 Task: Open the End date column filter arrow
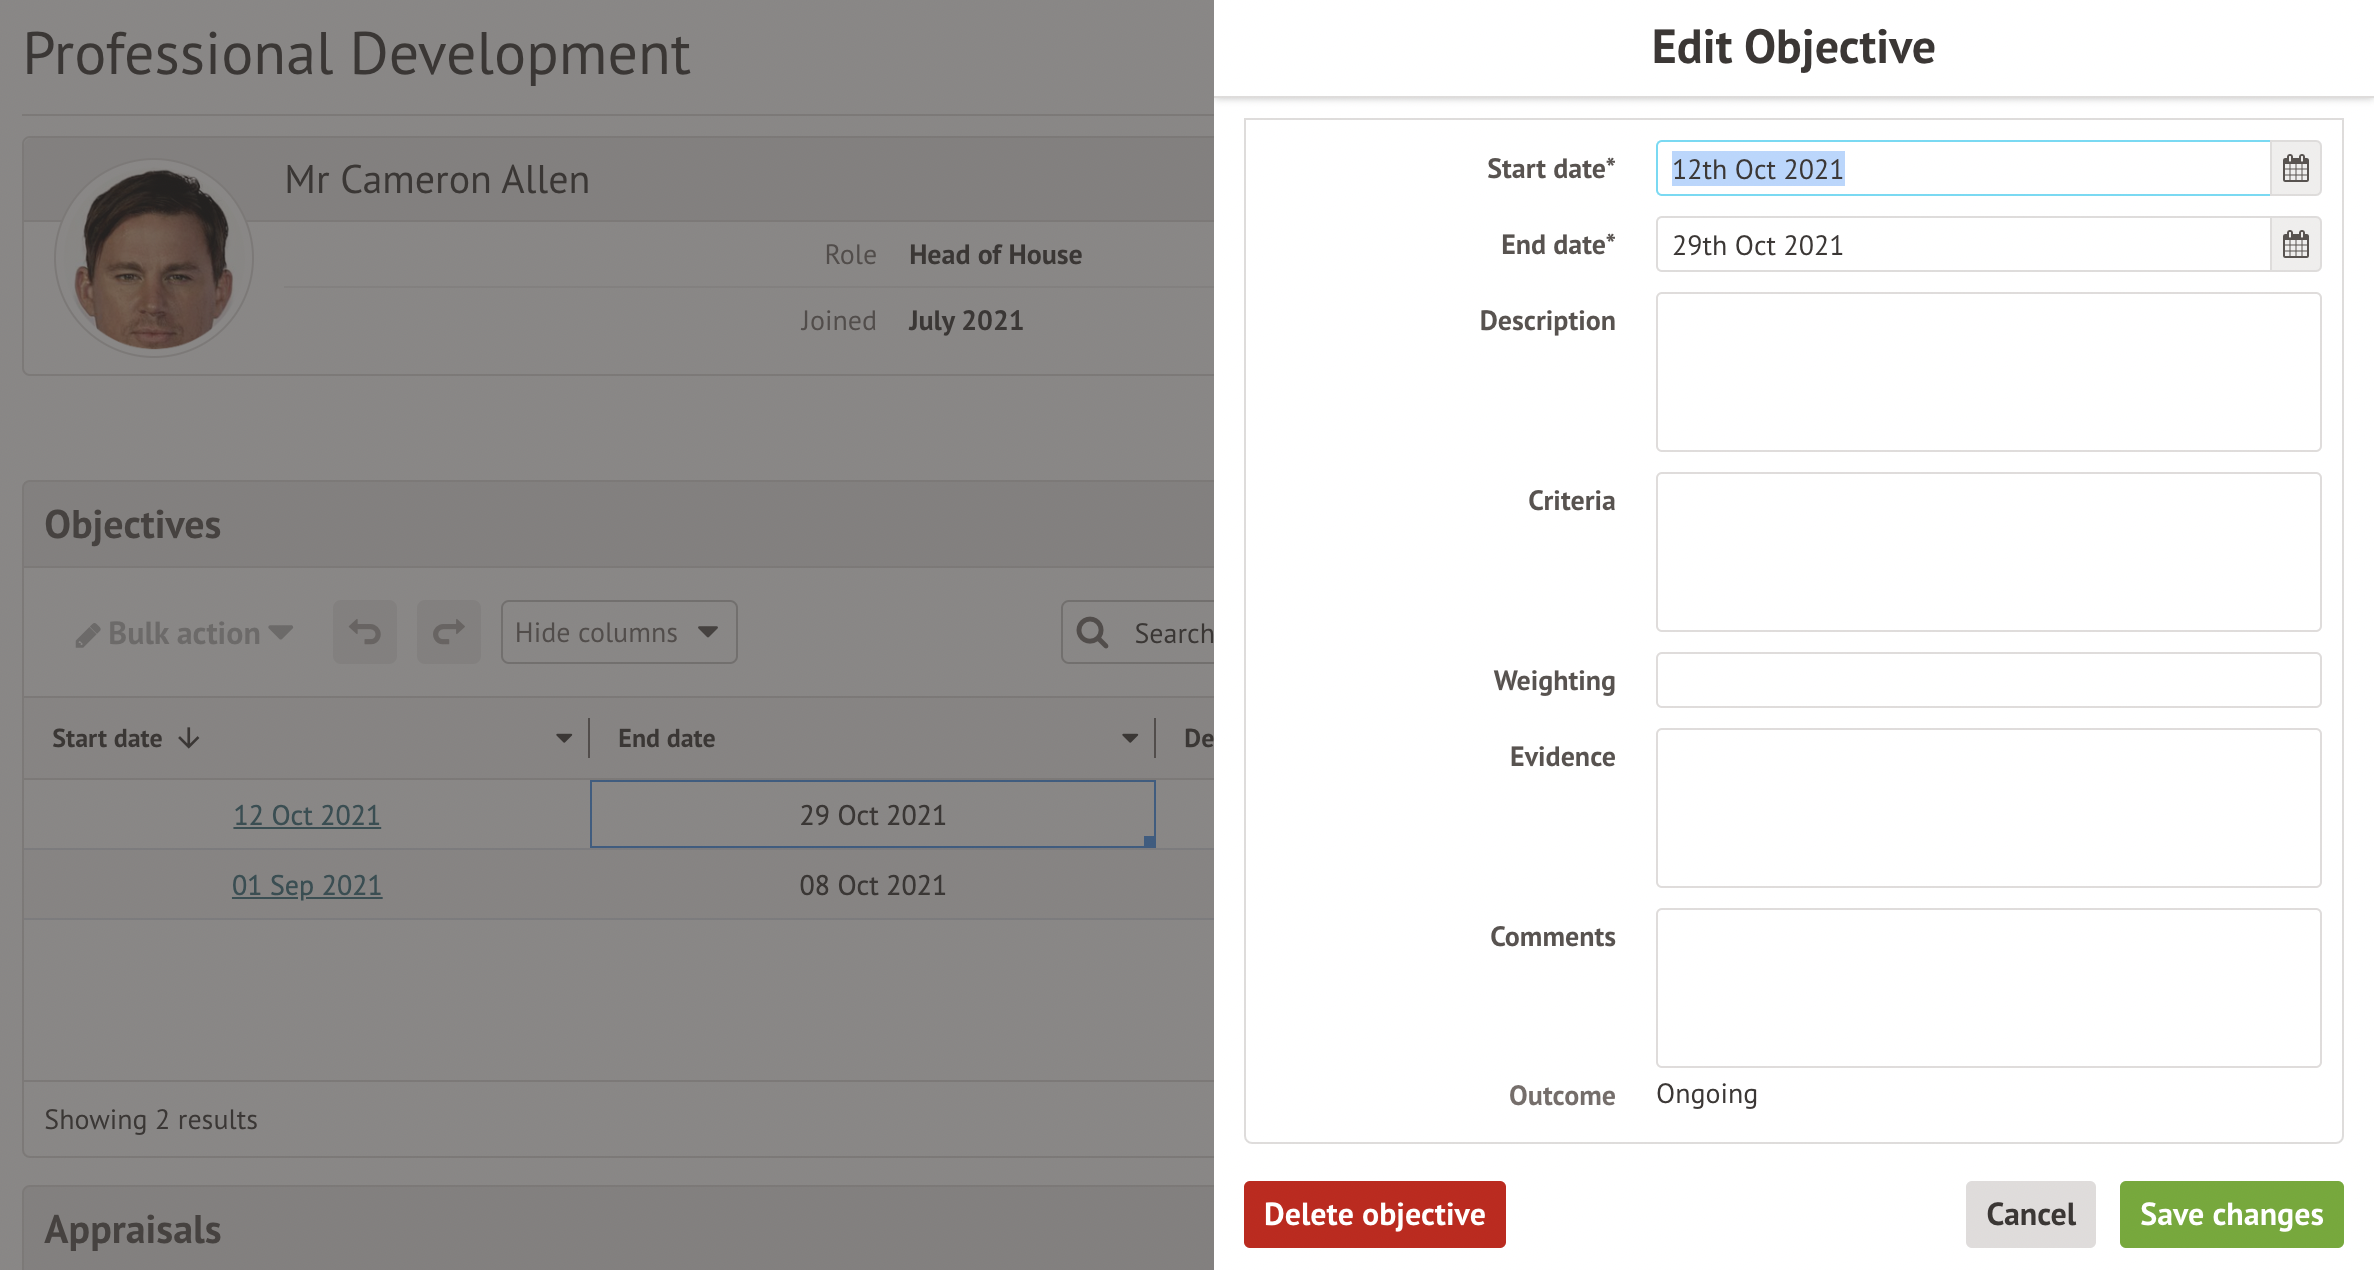coord(1130,739)
